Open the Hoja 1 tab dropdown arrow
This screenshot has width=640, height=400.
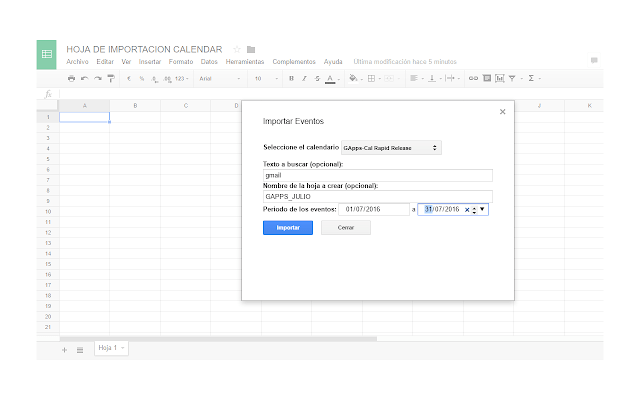122,348
